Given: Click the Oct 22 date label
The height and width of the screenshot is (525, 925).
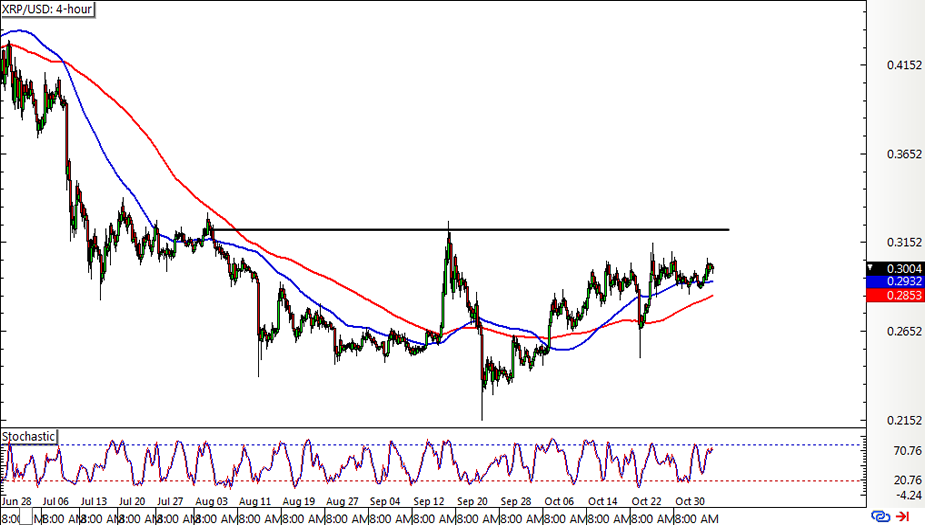Looking at the screenshot, I should (x=647, y=501).
